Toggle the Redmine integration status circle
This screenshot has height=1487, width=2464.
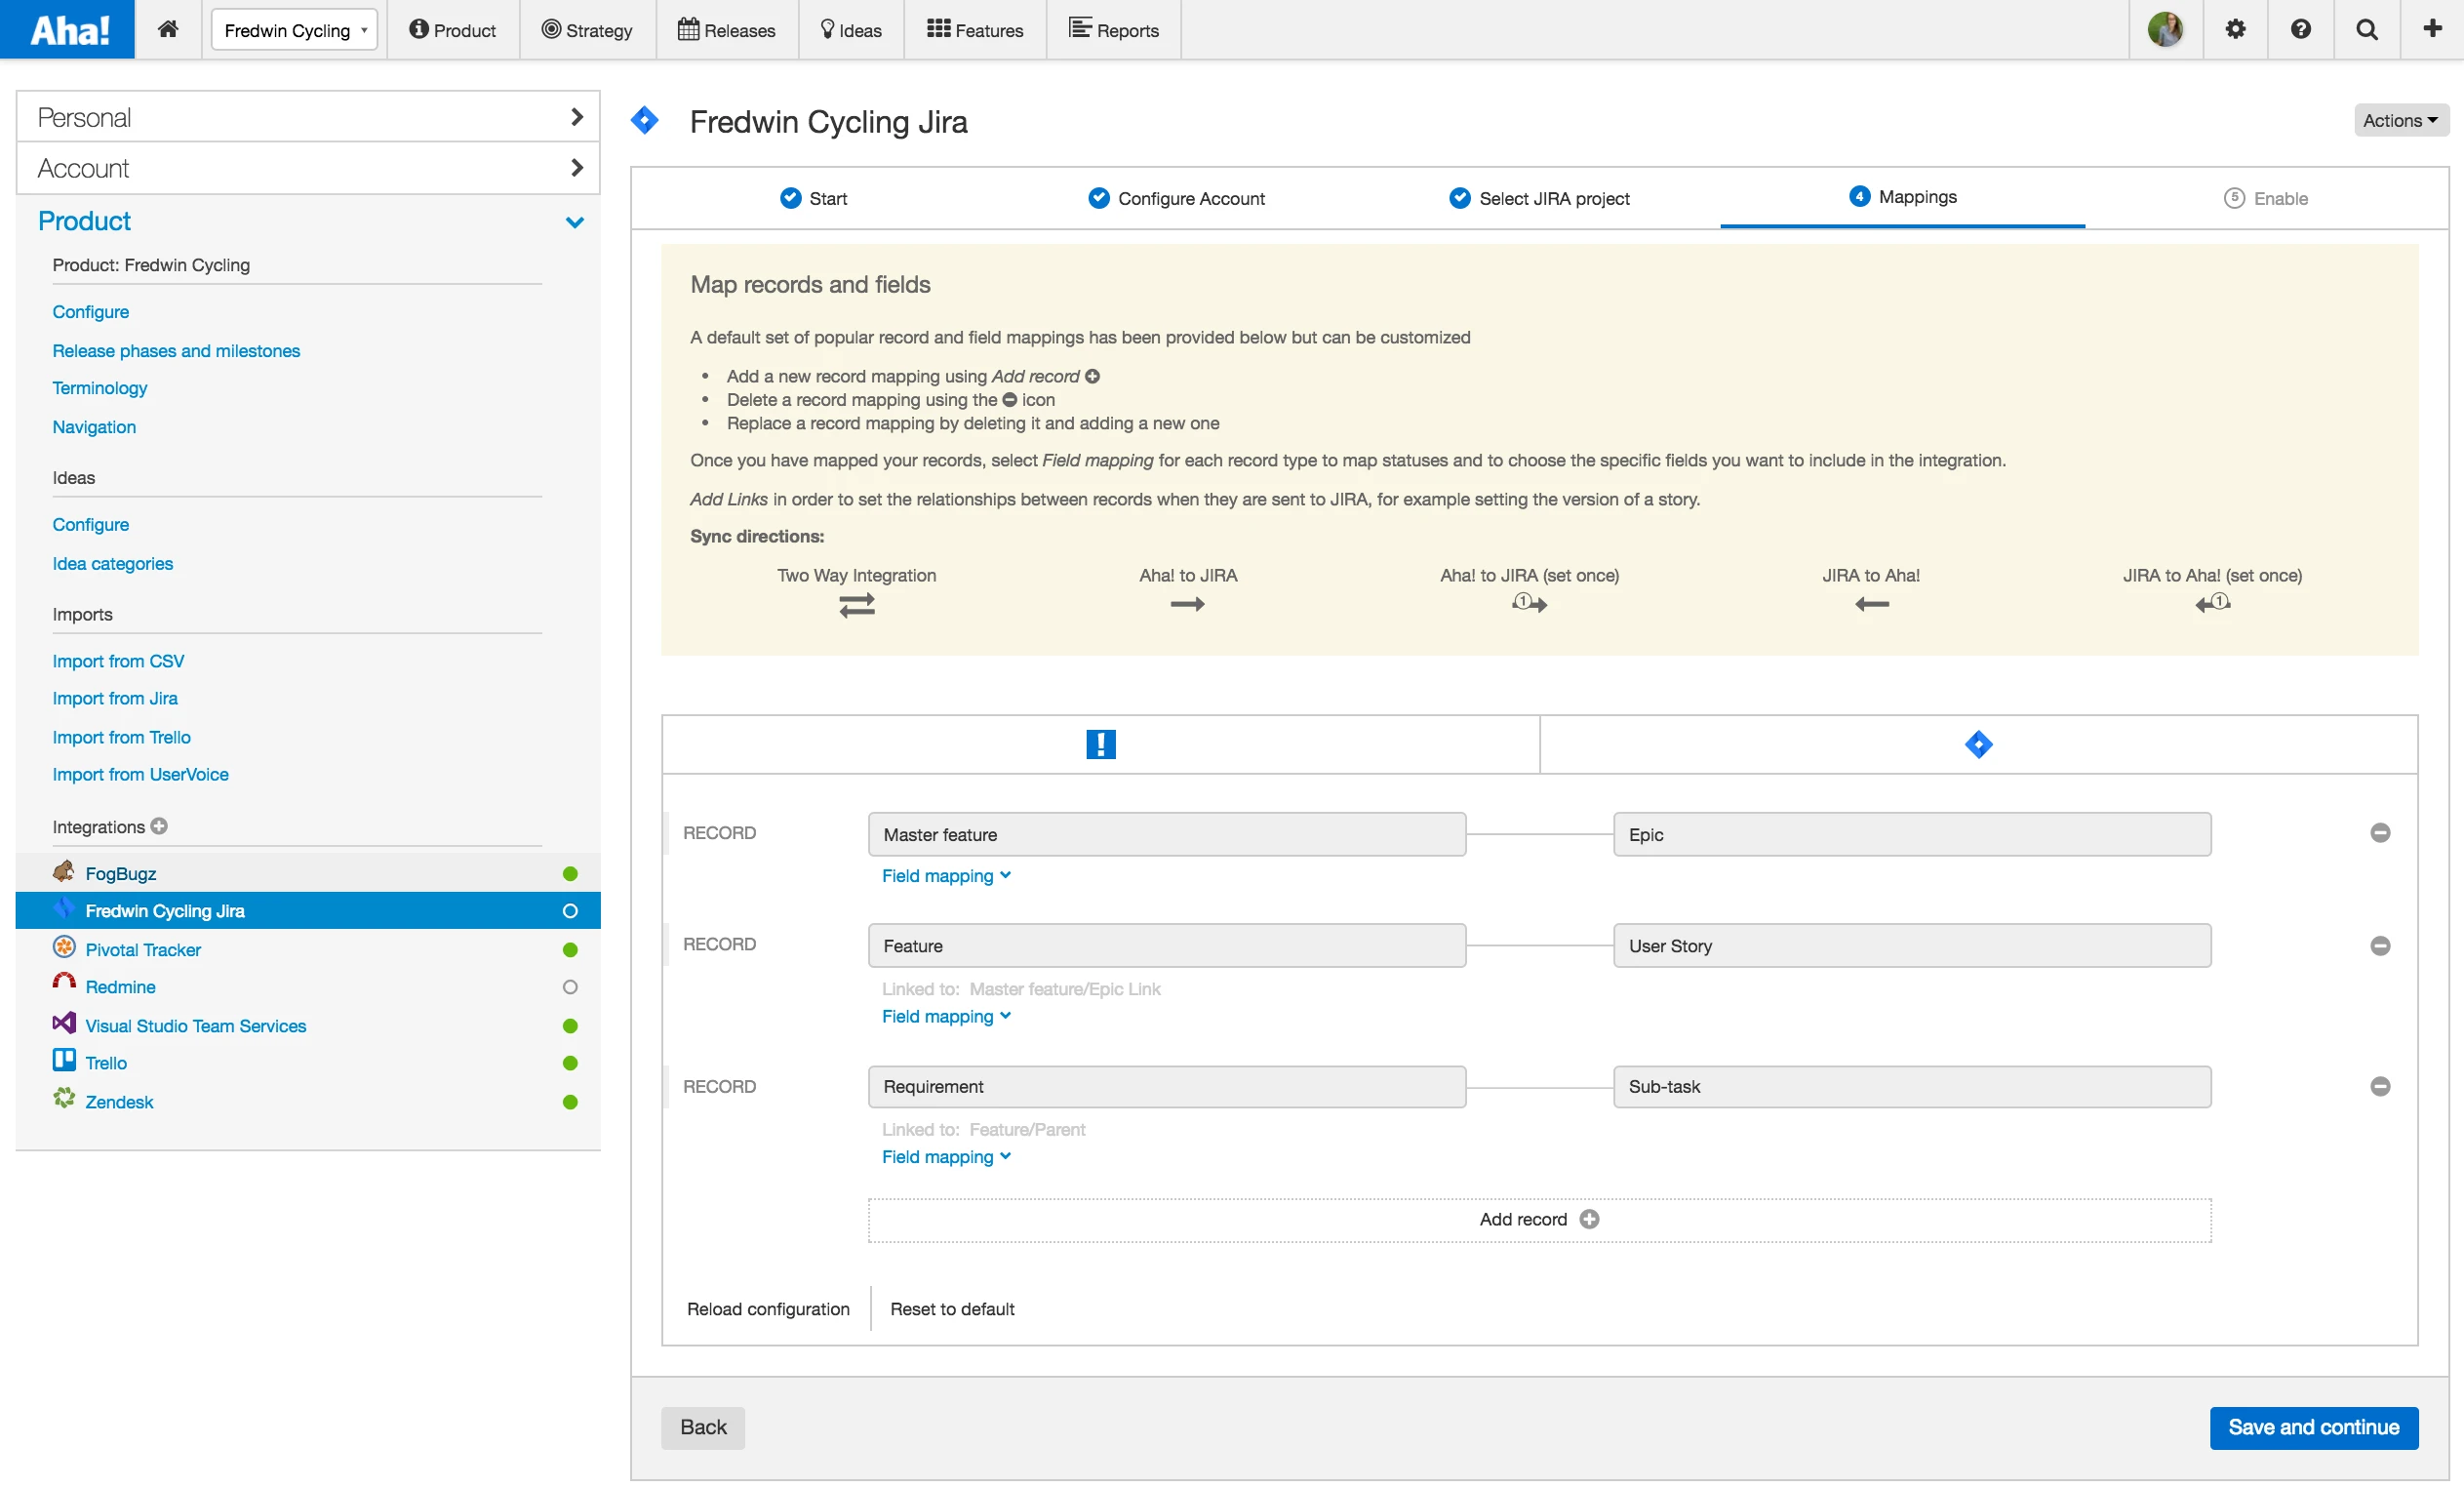570,987
